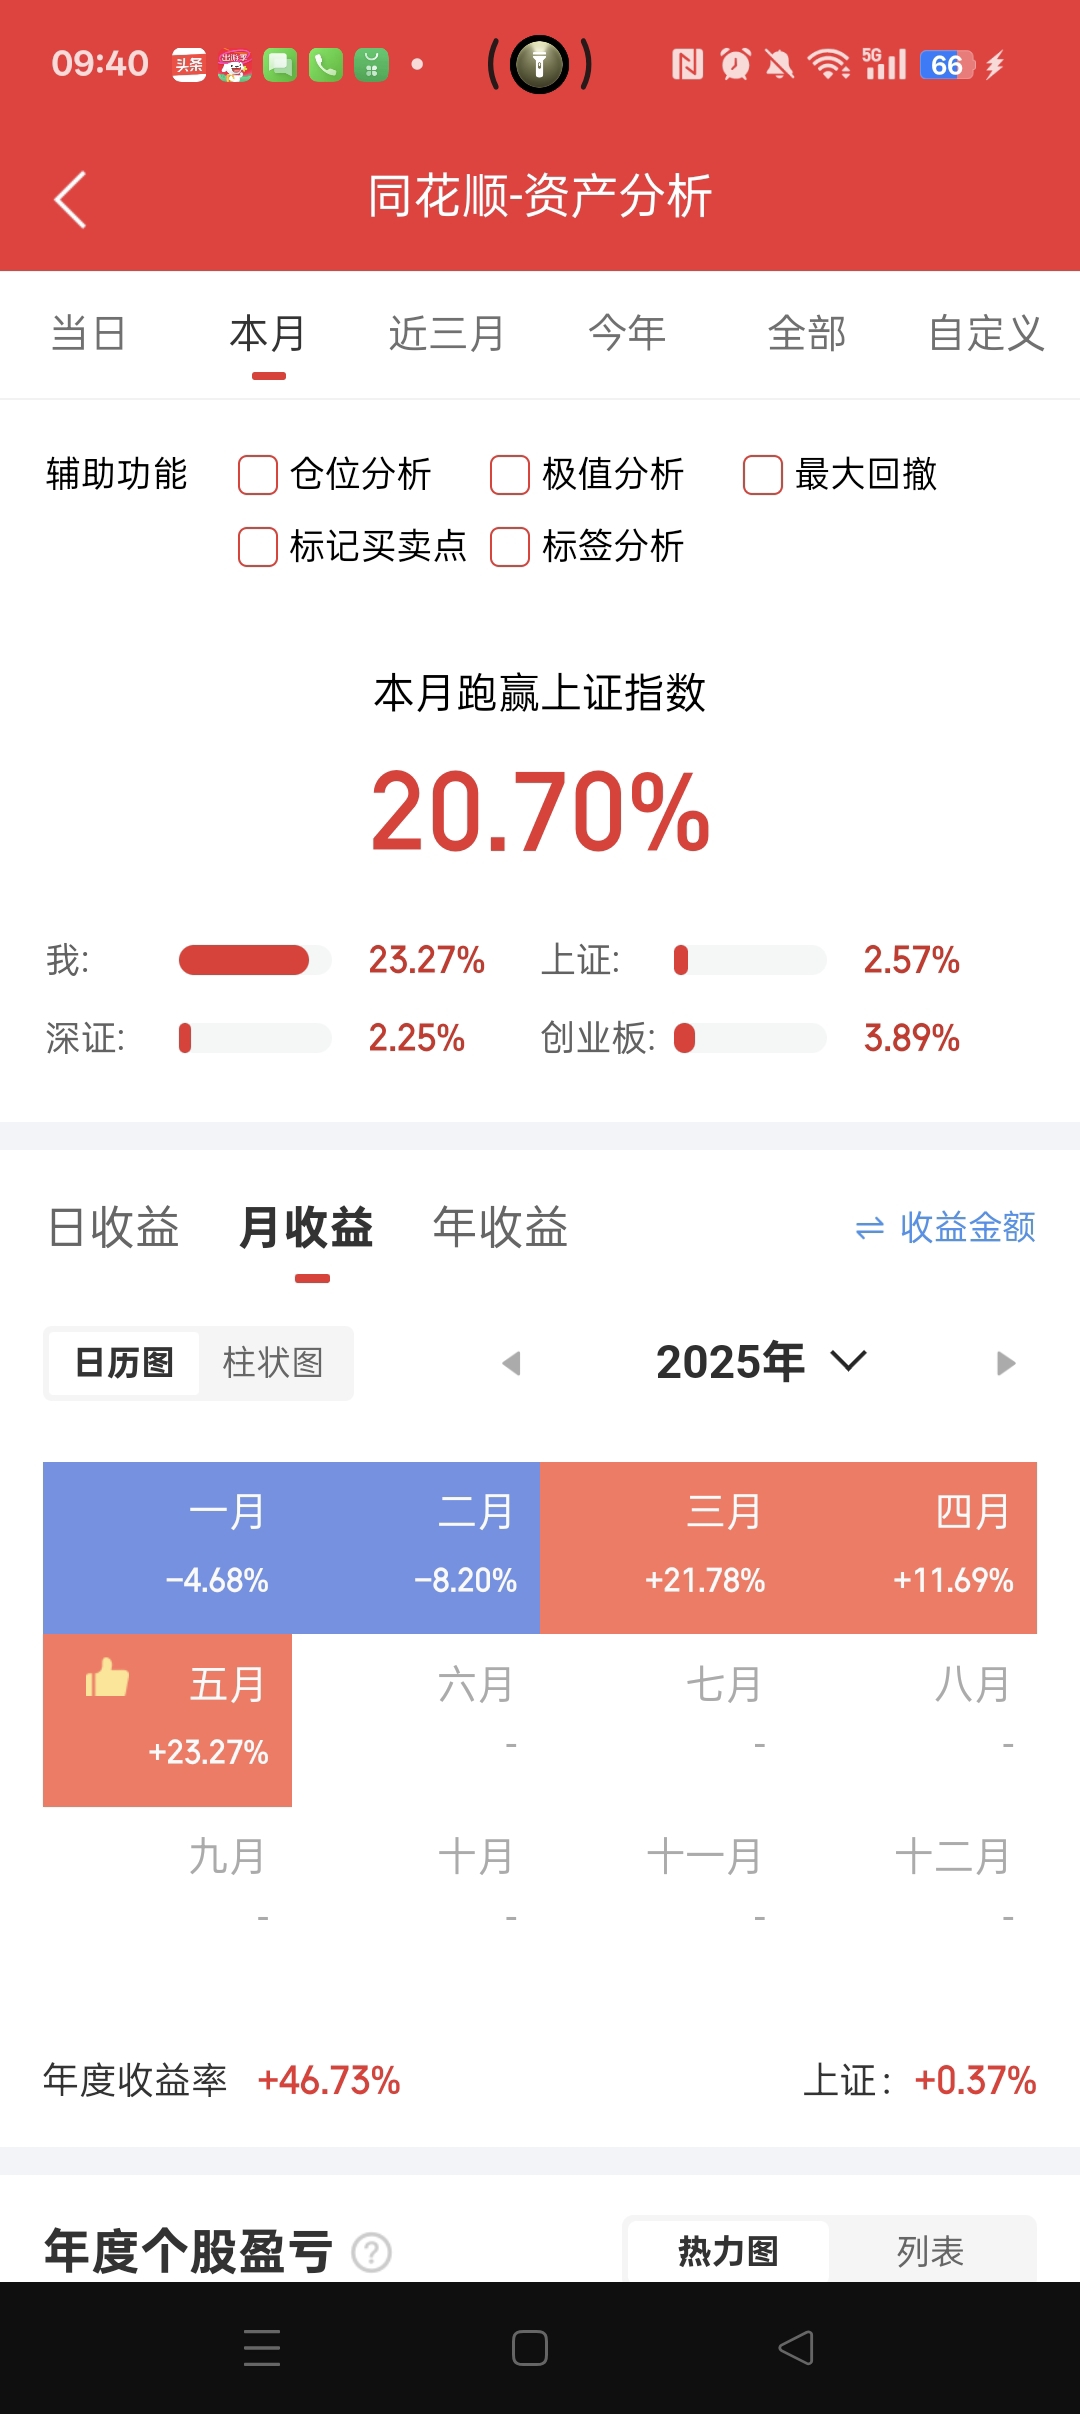
Task: Advance to next year with right arrow
Action: coord(1006,1363)
